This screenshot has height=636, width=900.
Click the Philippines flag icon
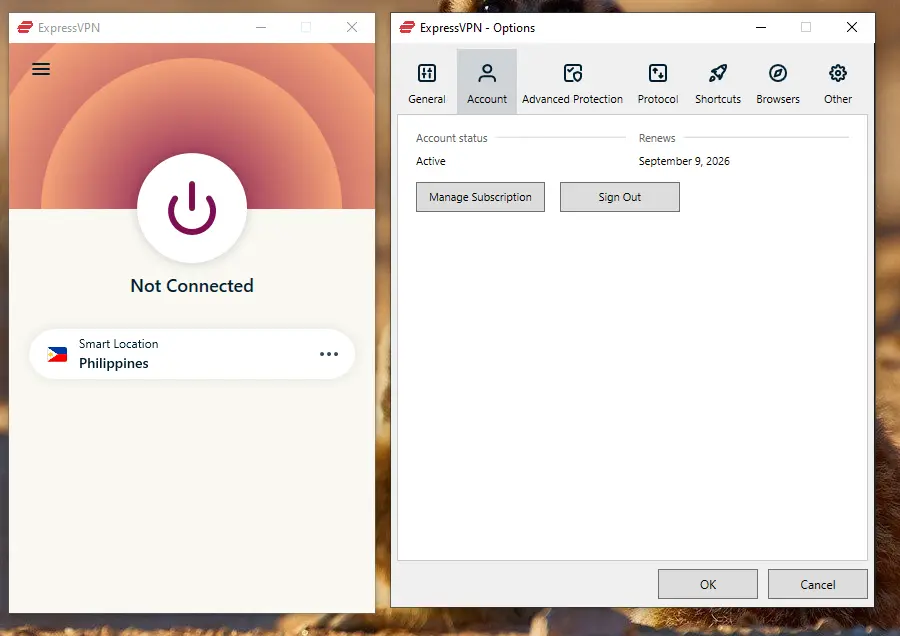click(x=57, y=354)
